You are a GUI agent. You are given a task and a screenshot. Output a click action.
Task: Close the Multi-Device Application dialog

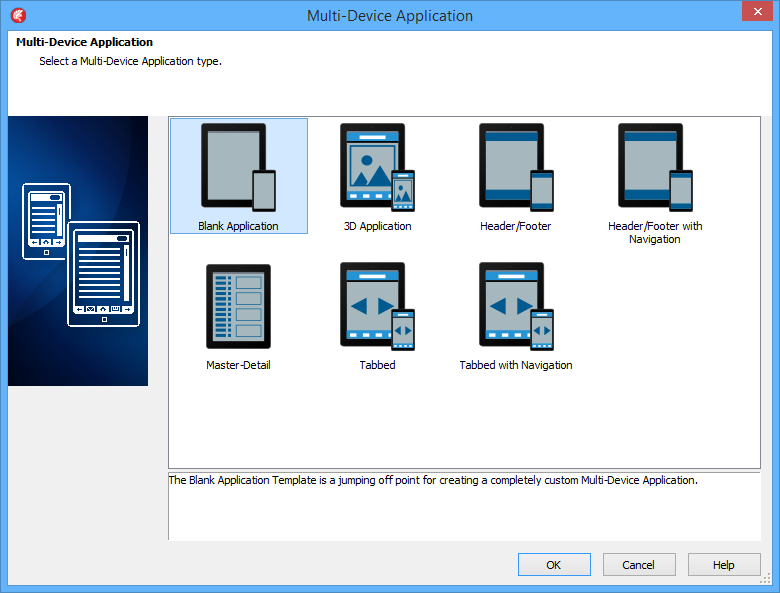(757, 11)
